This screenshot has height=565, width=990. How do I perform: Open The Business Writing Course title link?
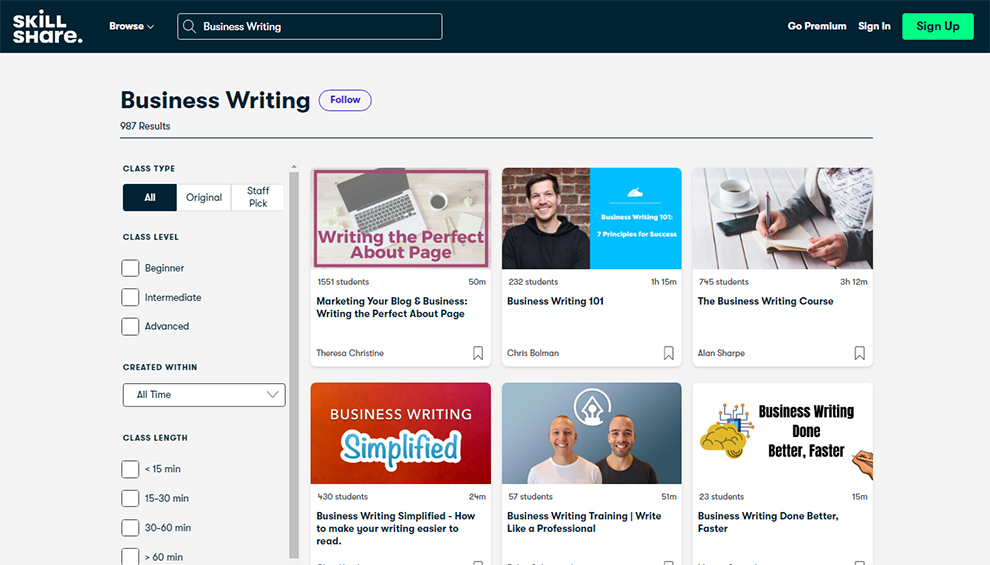pyautogui.click(x=765, y=301)
